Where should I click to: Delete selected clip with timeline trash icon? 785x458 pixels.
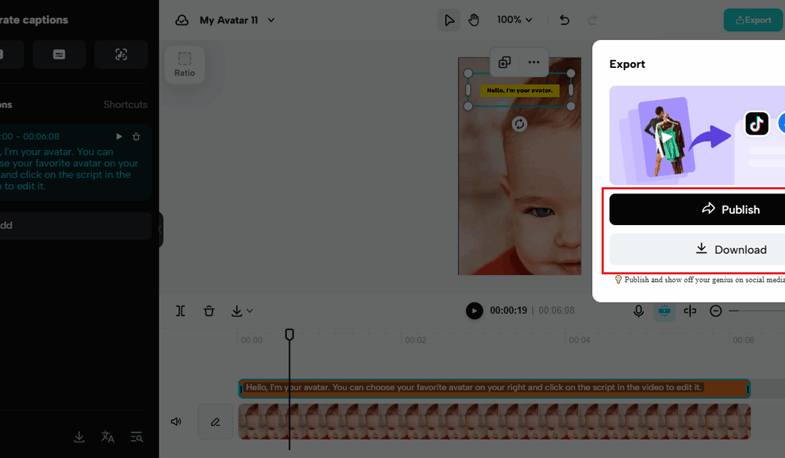pos(209,311)
